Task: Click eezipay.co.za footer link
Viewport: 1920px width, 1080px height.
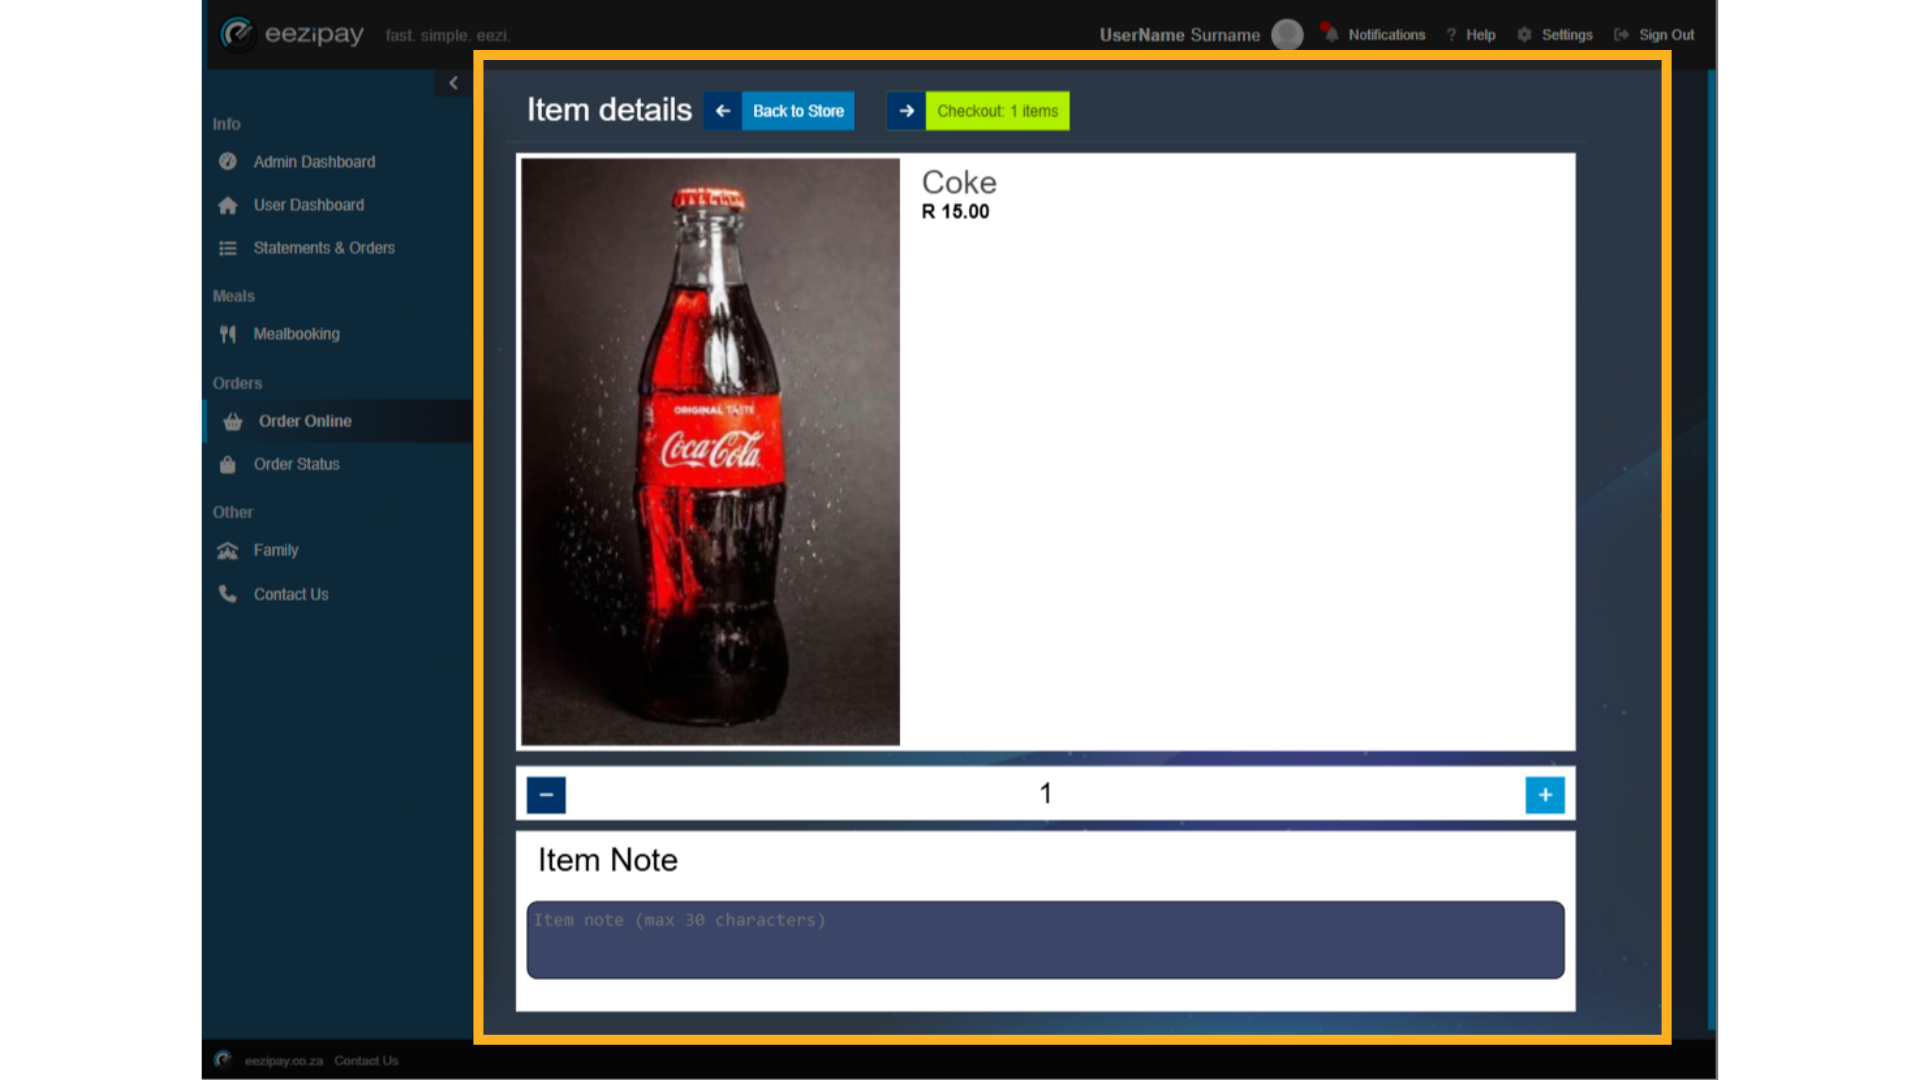Action: (284, 1061)
